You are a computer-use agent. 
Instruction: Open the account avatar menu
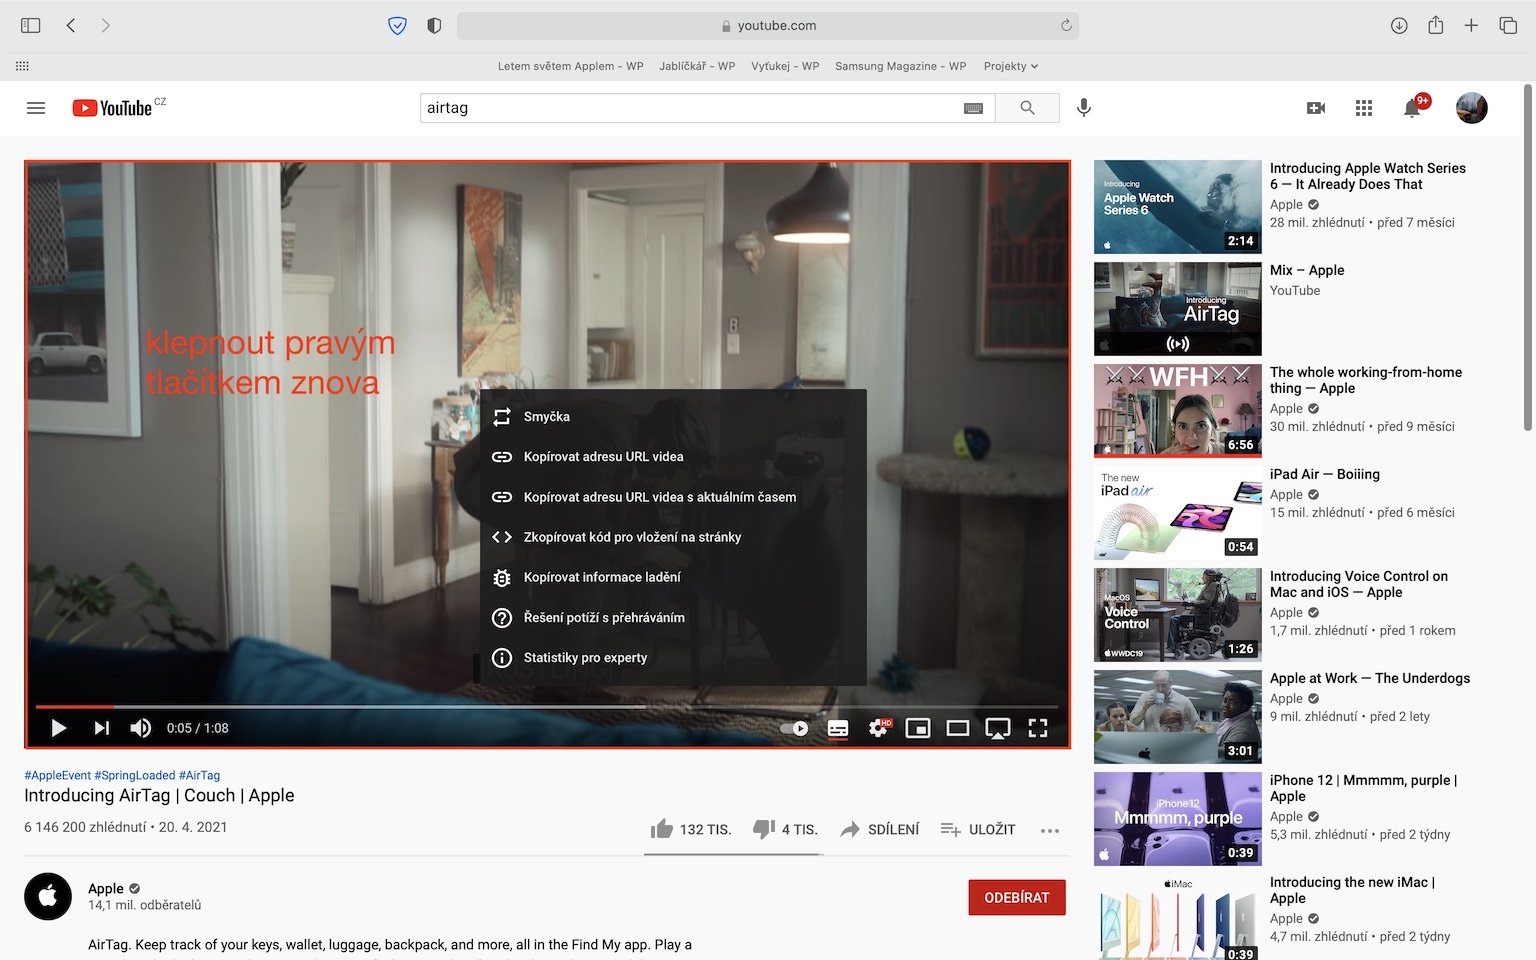click(1472, 108)
